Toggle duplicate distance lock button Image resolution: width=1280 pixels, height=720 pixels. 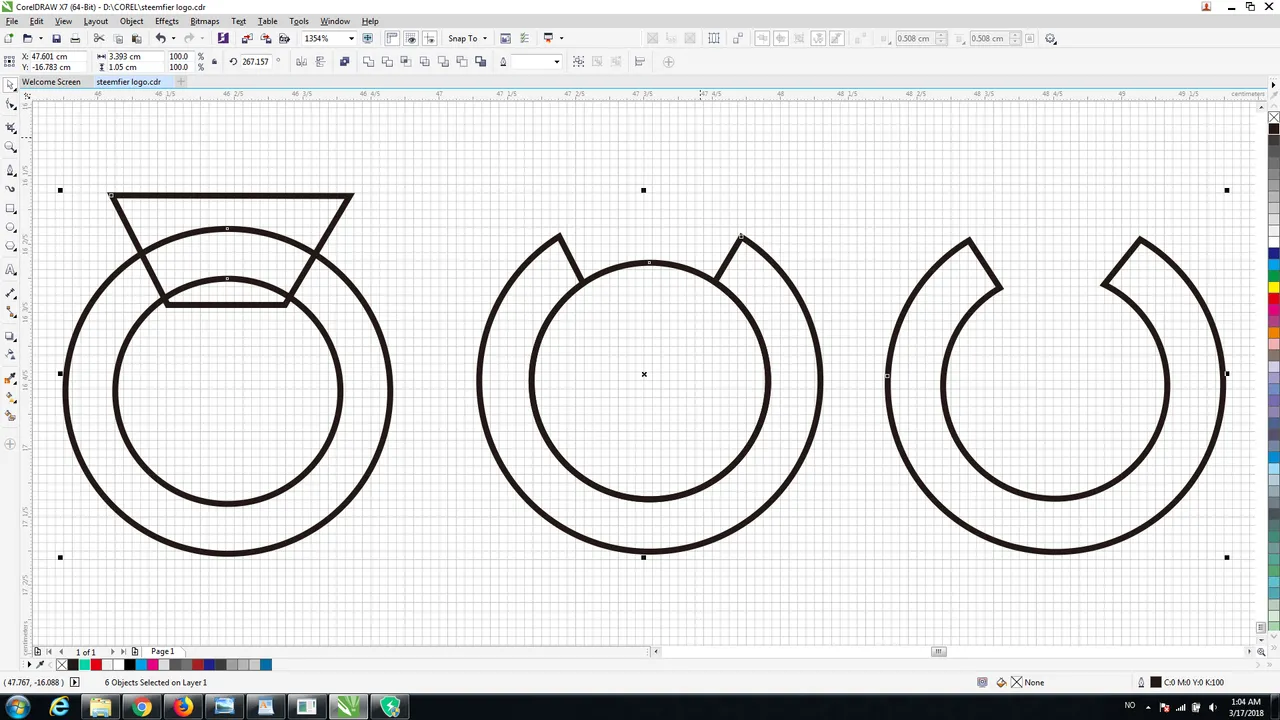pos(1030,38)
